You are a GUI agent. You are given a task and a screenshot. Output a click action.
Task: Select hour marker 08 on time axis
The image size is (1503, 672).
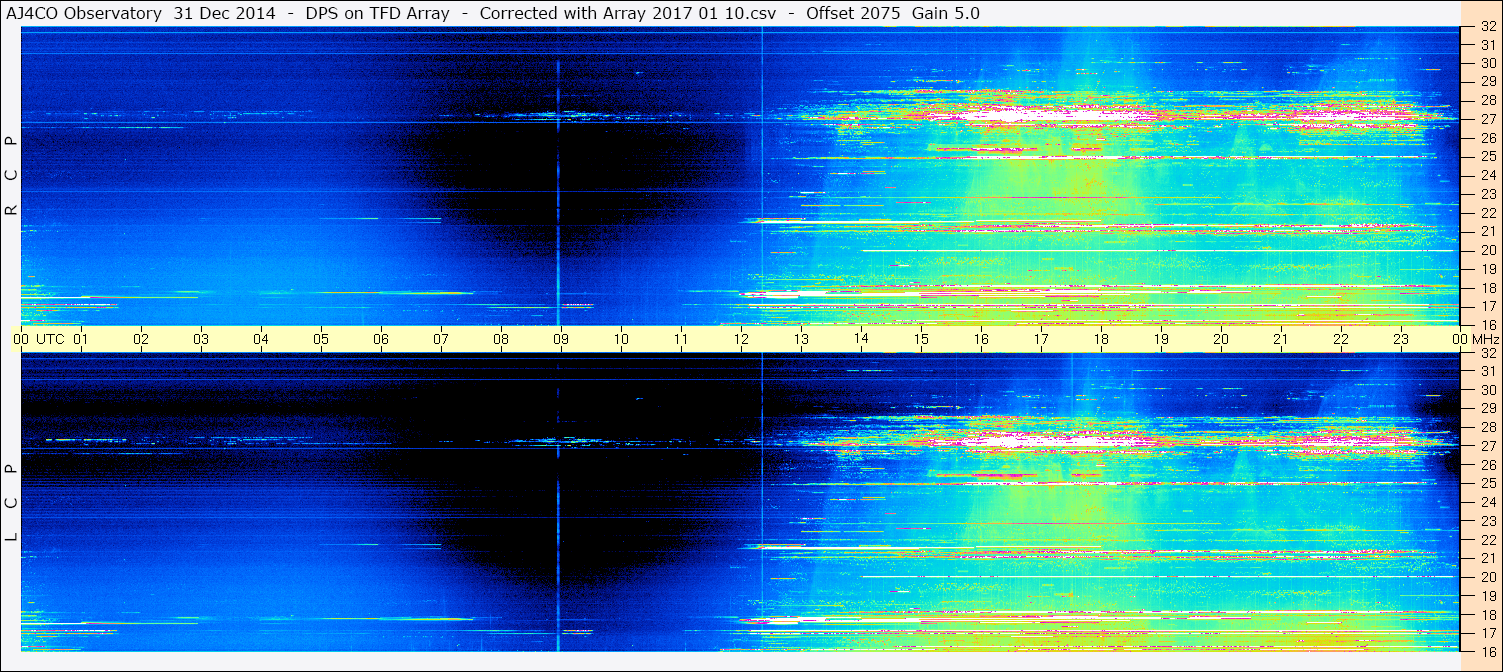click(501, 339)
